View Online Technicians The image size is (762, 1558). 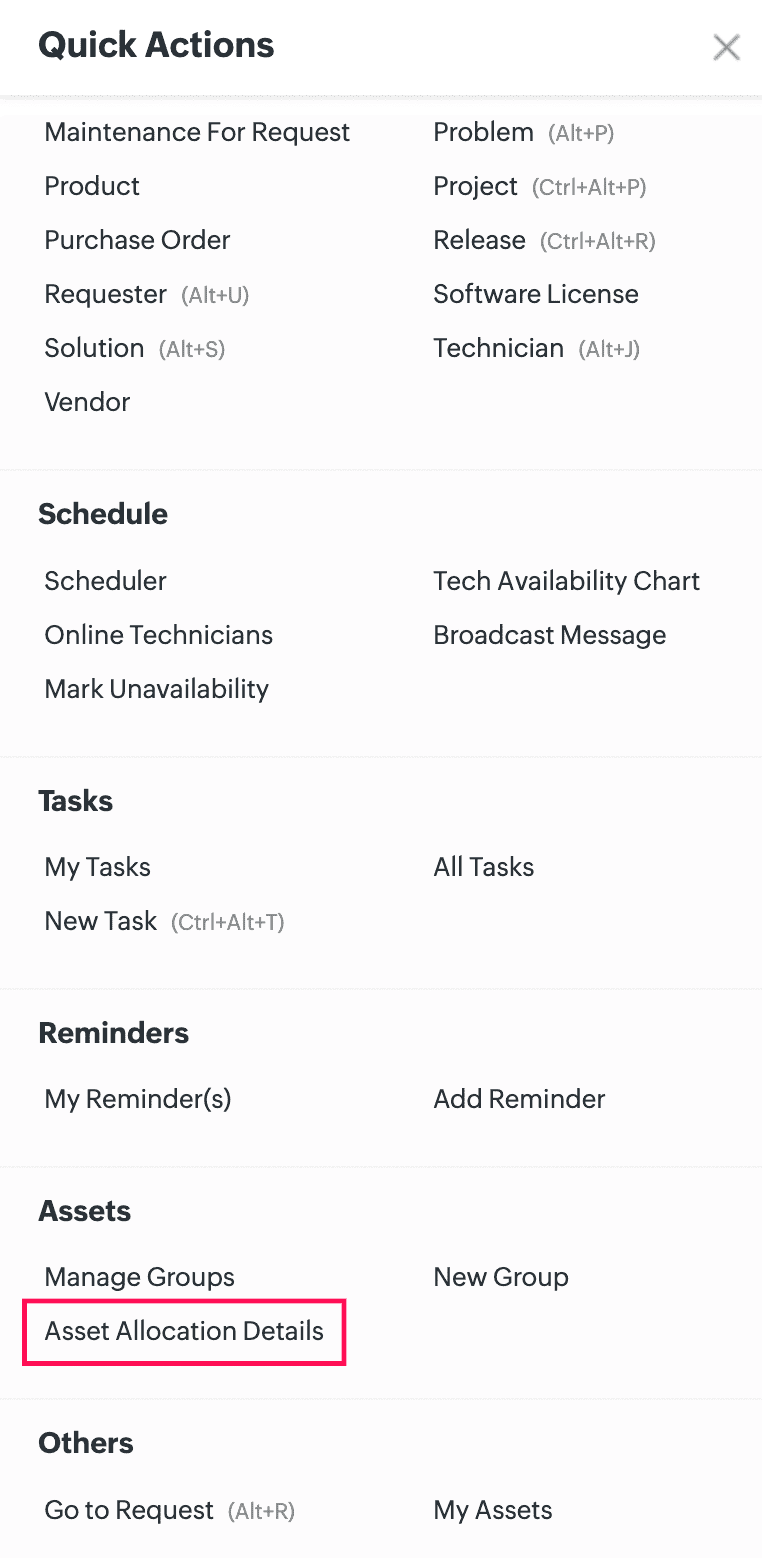tap(158, 636)
